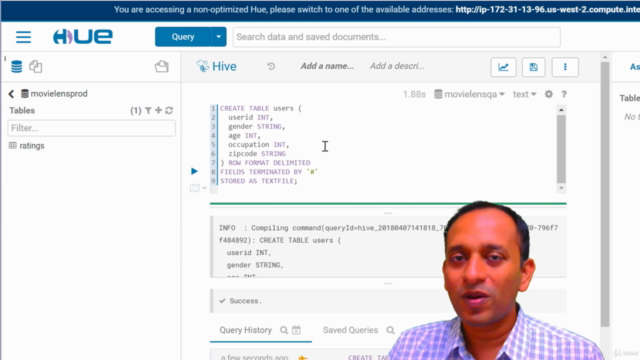This screenshot has width=640, height=360.
Task: Switch to Saved Queries tab
Action: coord(350,330)
